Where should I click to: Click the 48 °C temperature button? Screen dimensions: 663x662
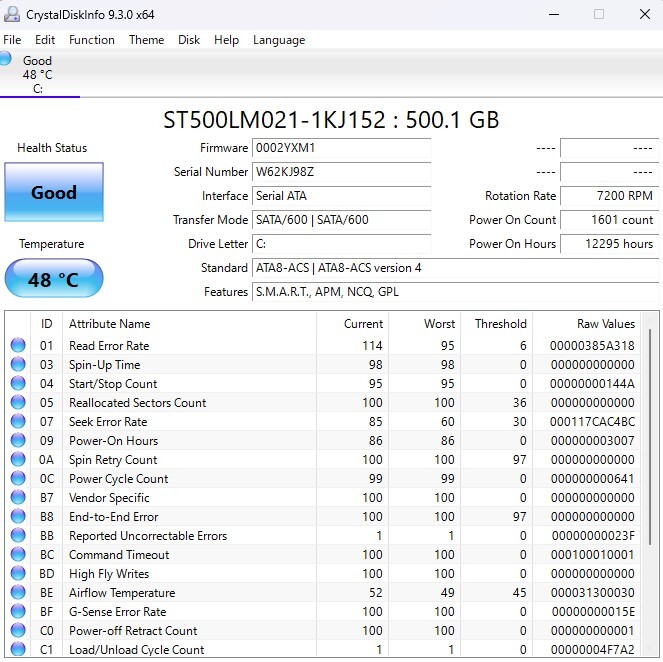[54, 279]
